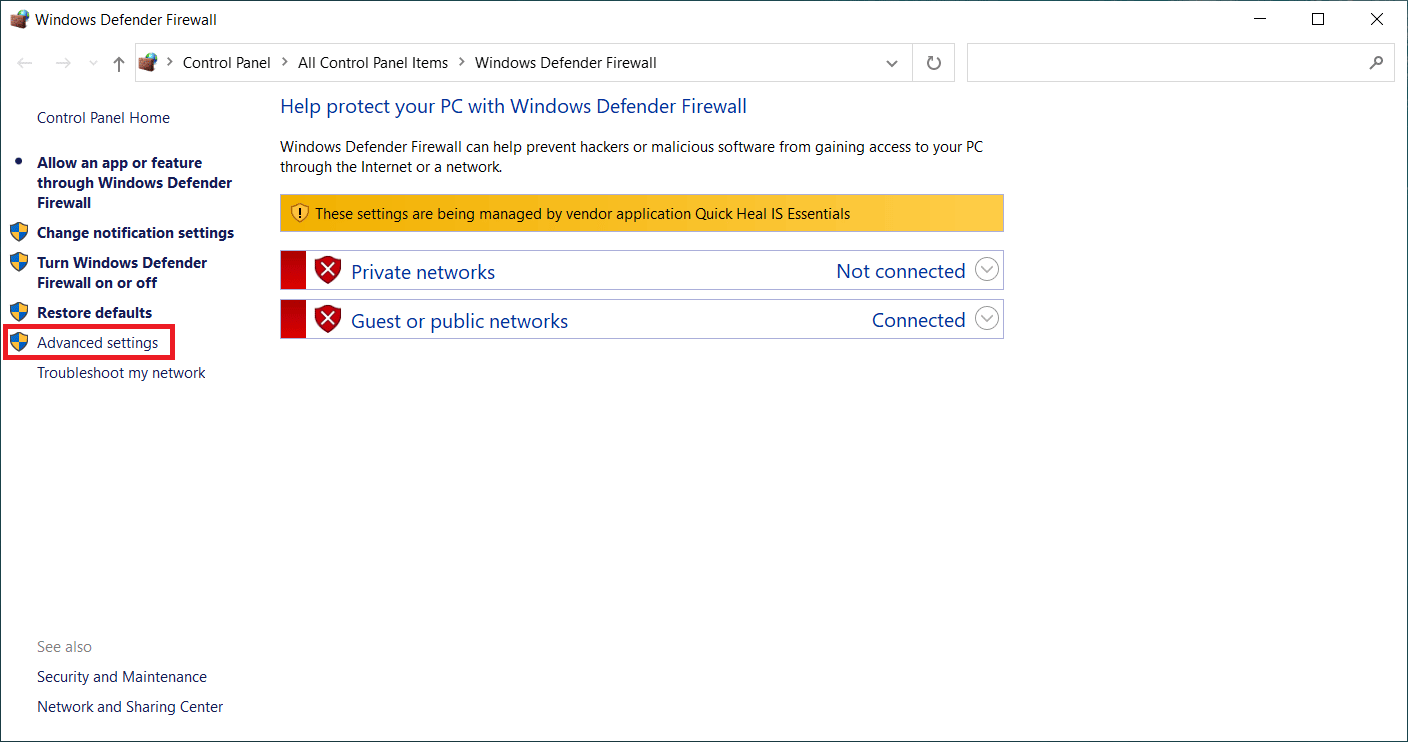Expand the address bar history dropdown
1408x742 pixels.
tap(892, 63)
